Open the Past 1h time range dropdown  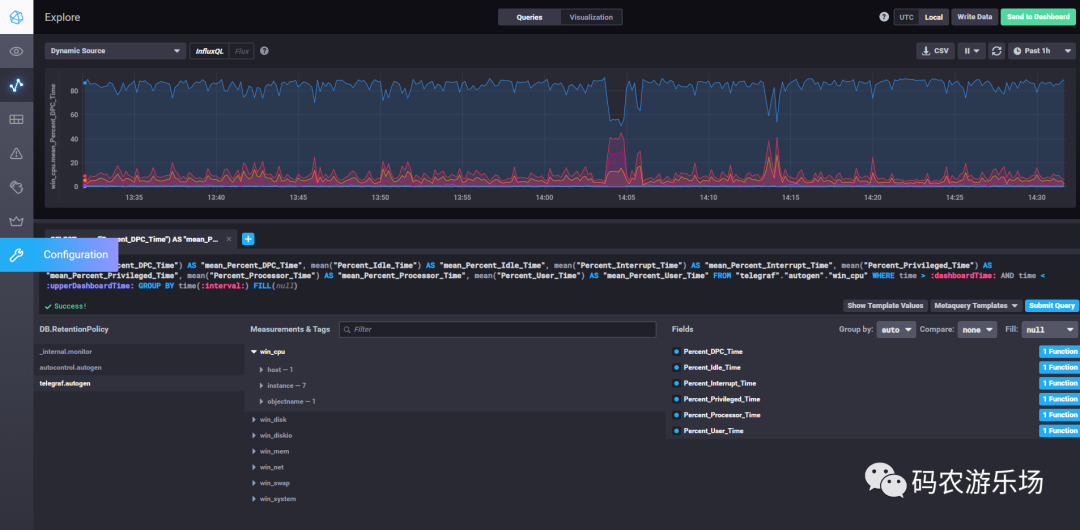coord(1038,51)
